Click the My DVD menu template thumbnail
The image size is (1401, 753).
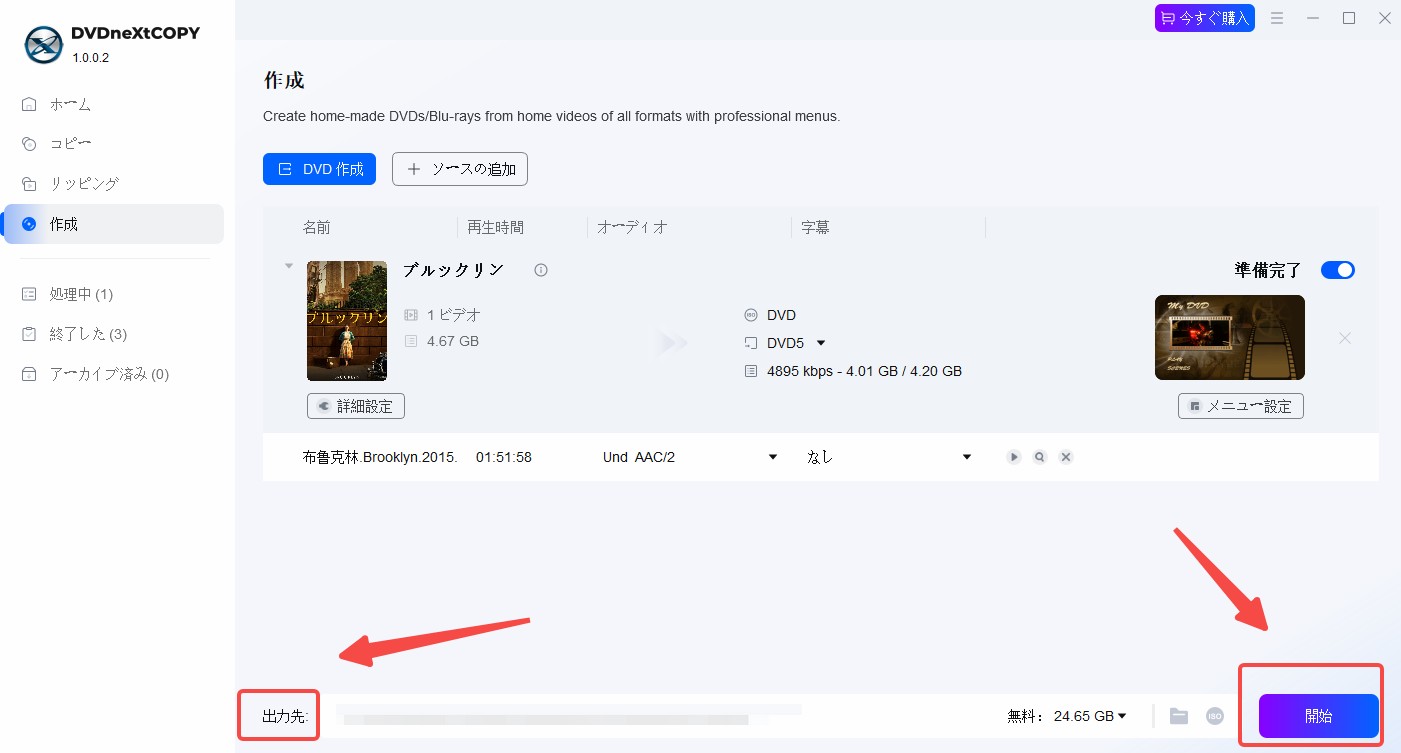1230,337
